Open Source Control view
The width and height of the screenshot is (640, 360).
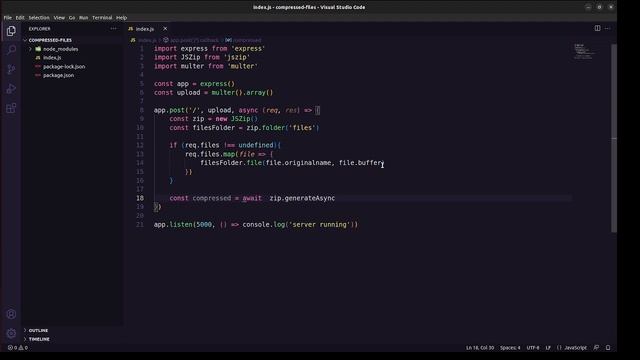coord(11,69)
